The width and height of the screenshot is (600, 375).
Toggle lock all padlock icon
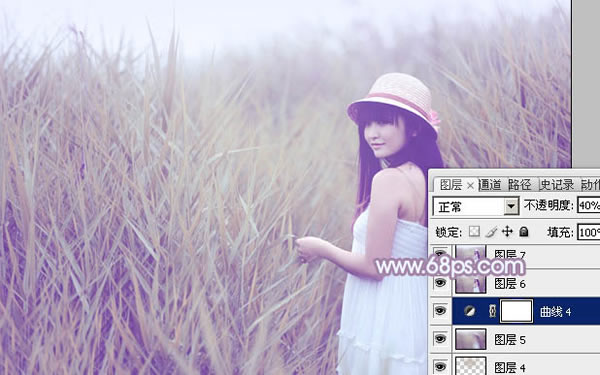pos(524,231)
